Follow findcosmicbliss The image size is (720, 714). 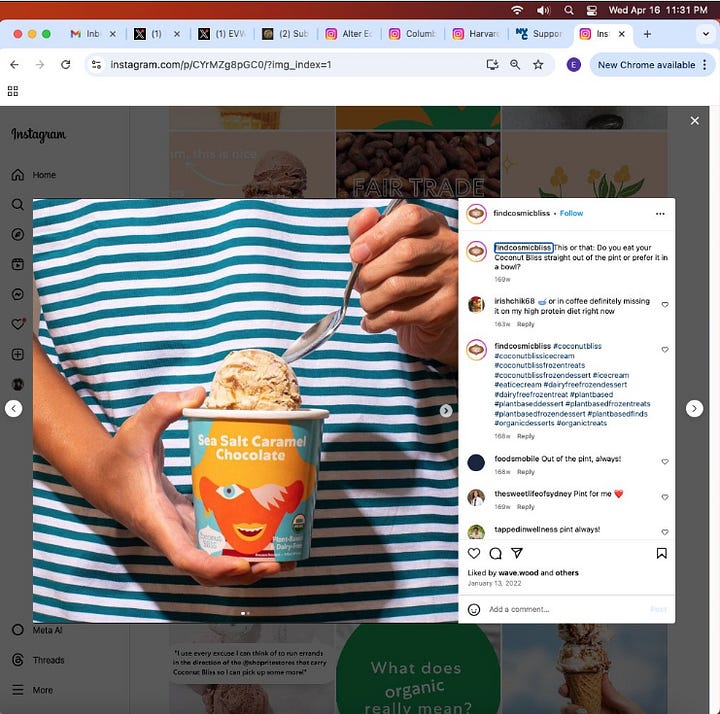click(x=571, y=213)
